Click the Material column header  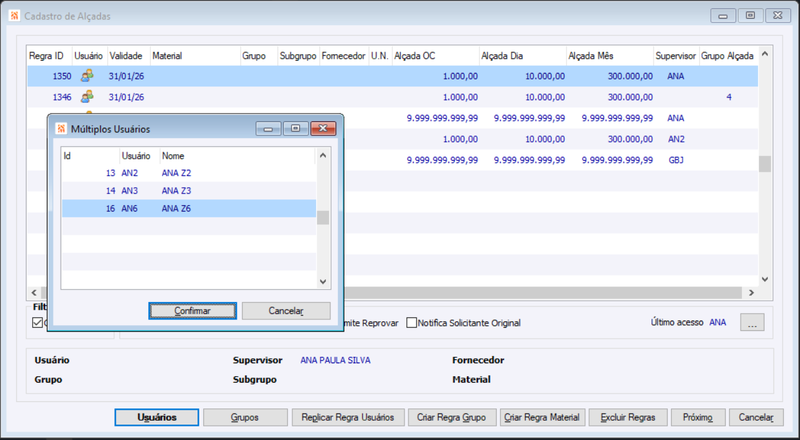pyautogui.click(x=195, y=56)
